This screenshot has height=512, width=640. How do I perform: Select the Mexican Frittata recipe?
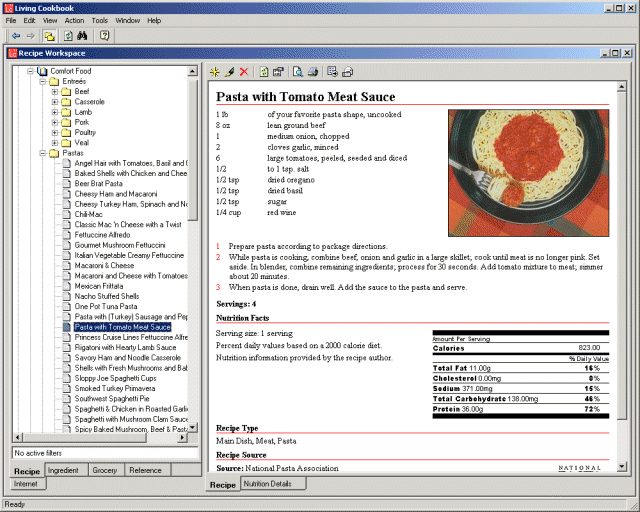point(99,286)
